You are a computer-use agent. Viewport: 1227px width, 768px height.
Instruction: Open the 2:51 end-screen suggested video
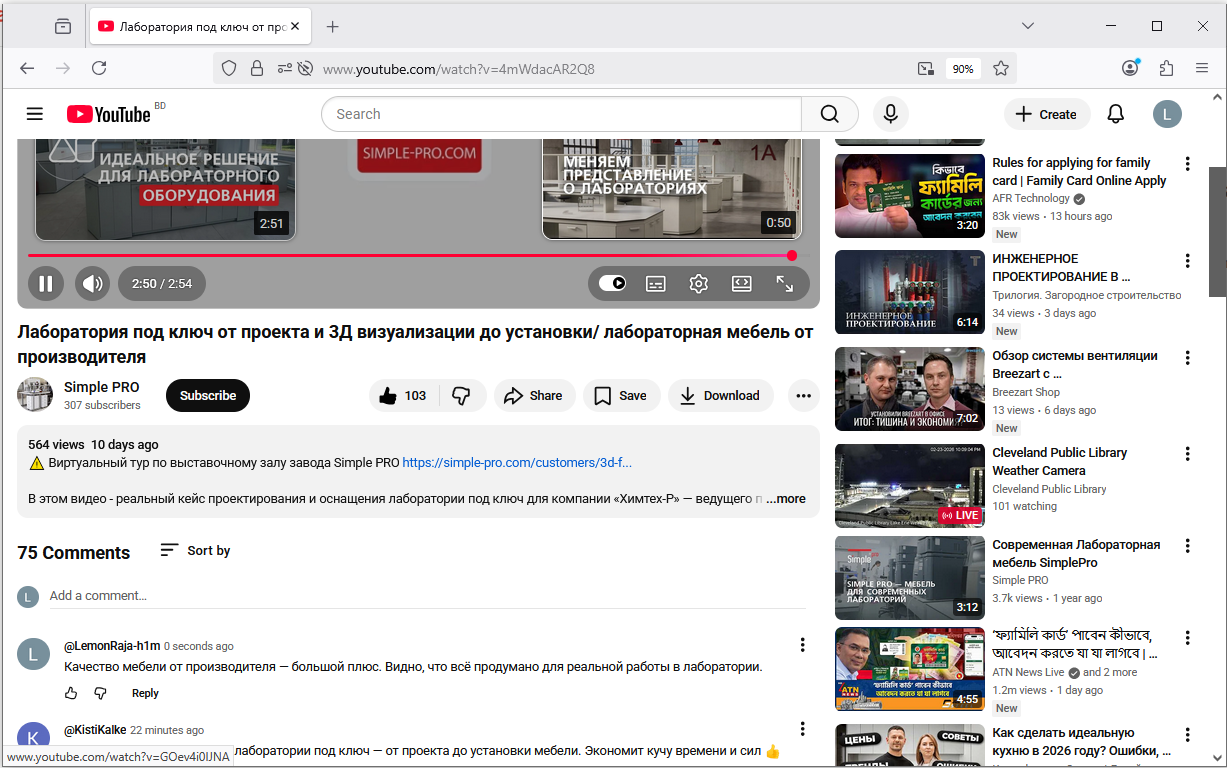[166, 189]
